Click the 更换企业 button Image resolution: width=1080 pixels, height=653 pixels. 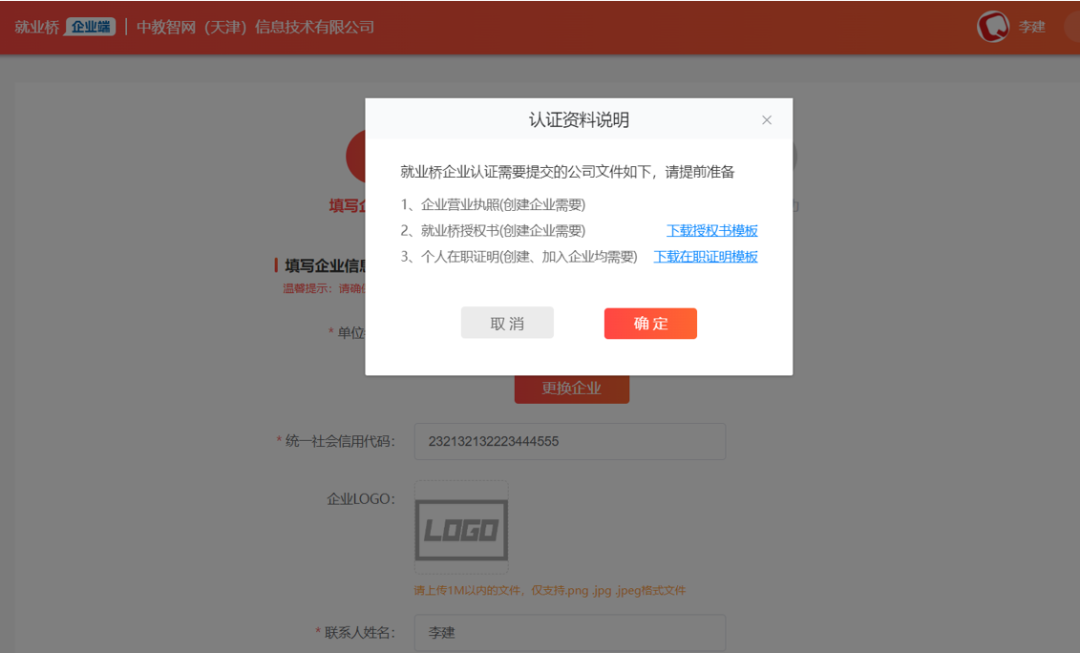tap(572, 388)
